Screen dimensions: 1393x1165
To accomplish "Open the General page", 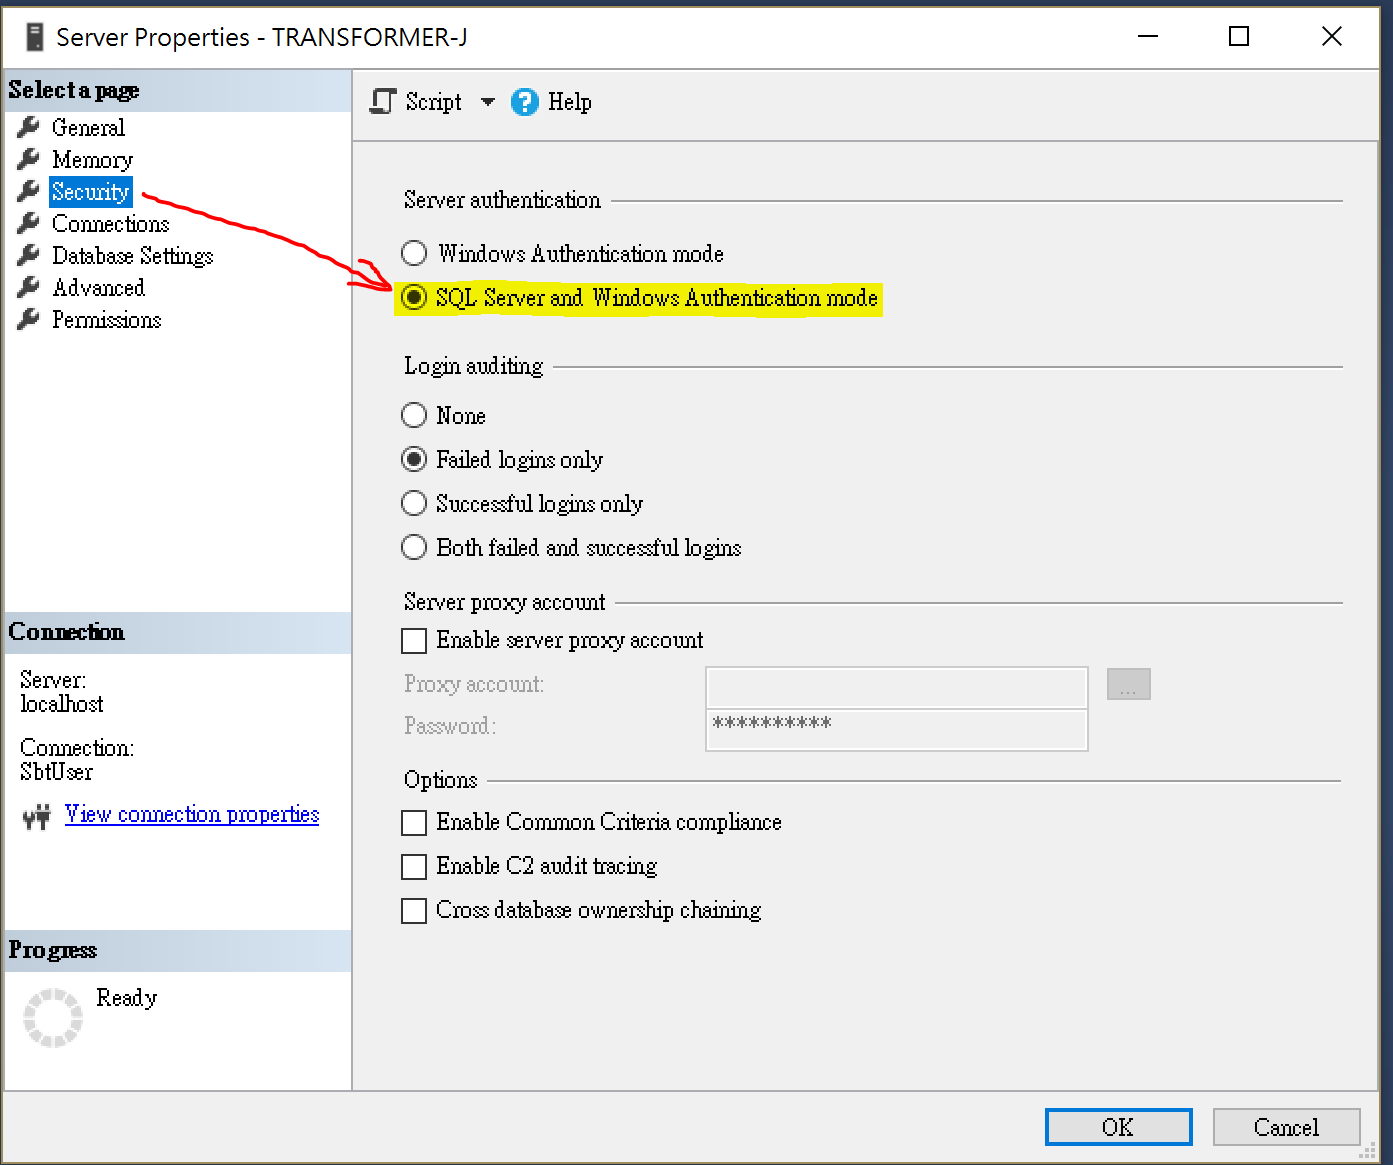I will 88,127.
